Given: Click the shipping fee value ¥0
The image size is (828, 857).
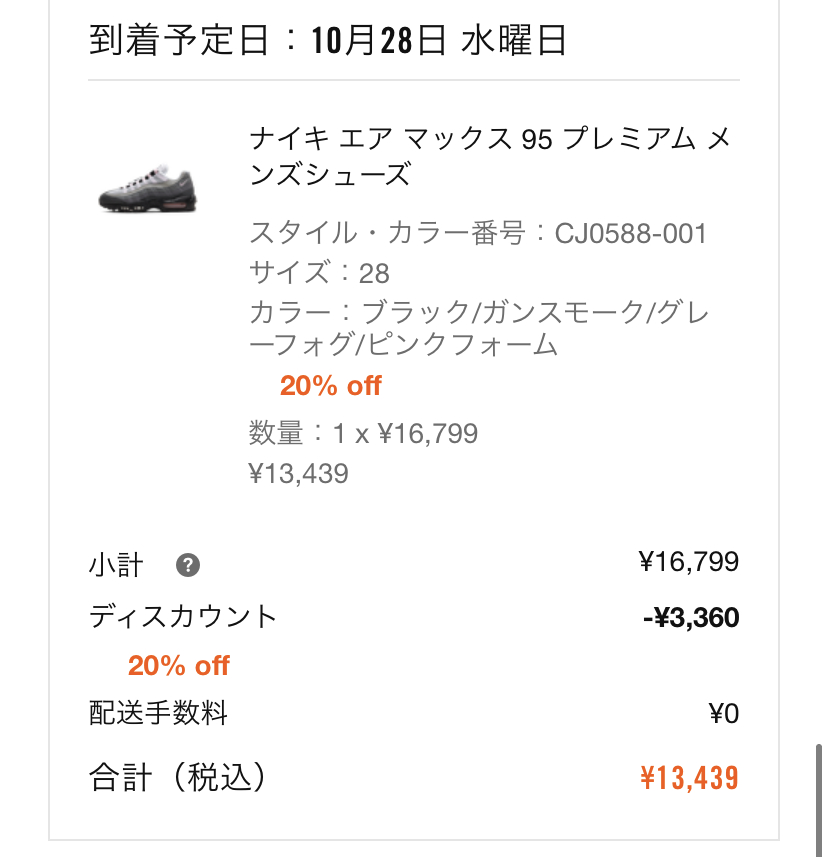Looking at the screenshot, I should click(x=723, y=714).
